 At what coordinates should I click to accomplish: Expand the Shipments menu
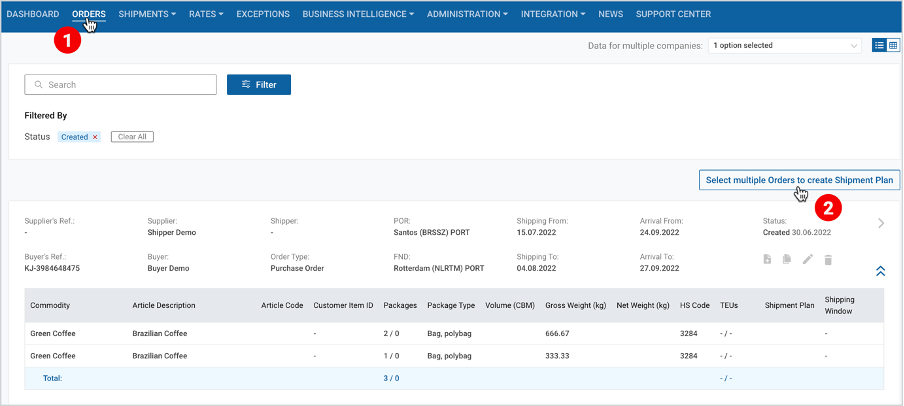147,14
